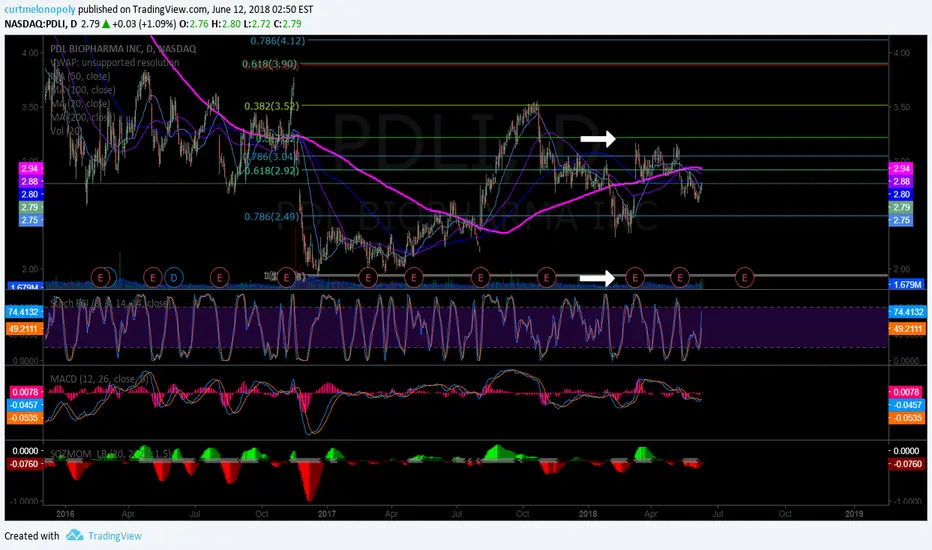Click the 2019 label on the time axis
Screen dimensions: 932x550
(x=854, y=514)
